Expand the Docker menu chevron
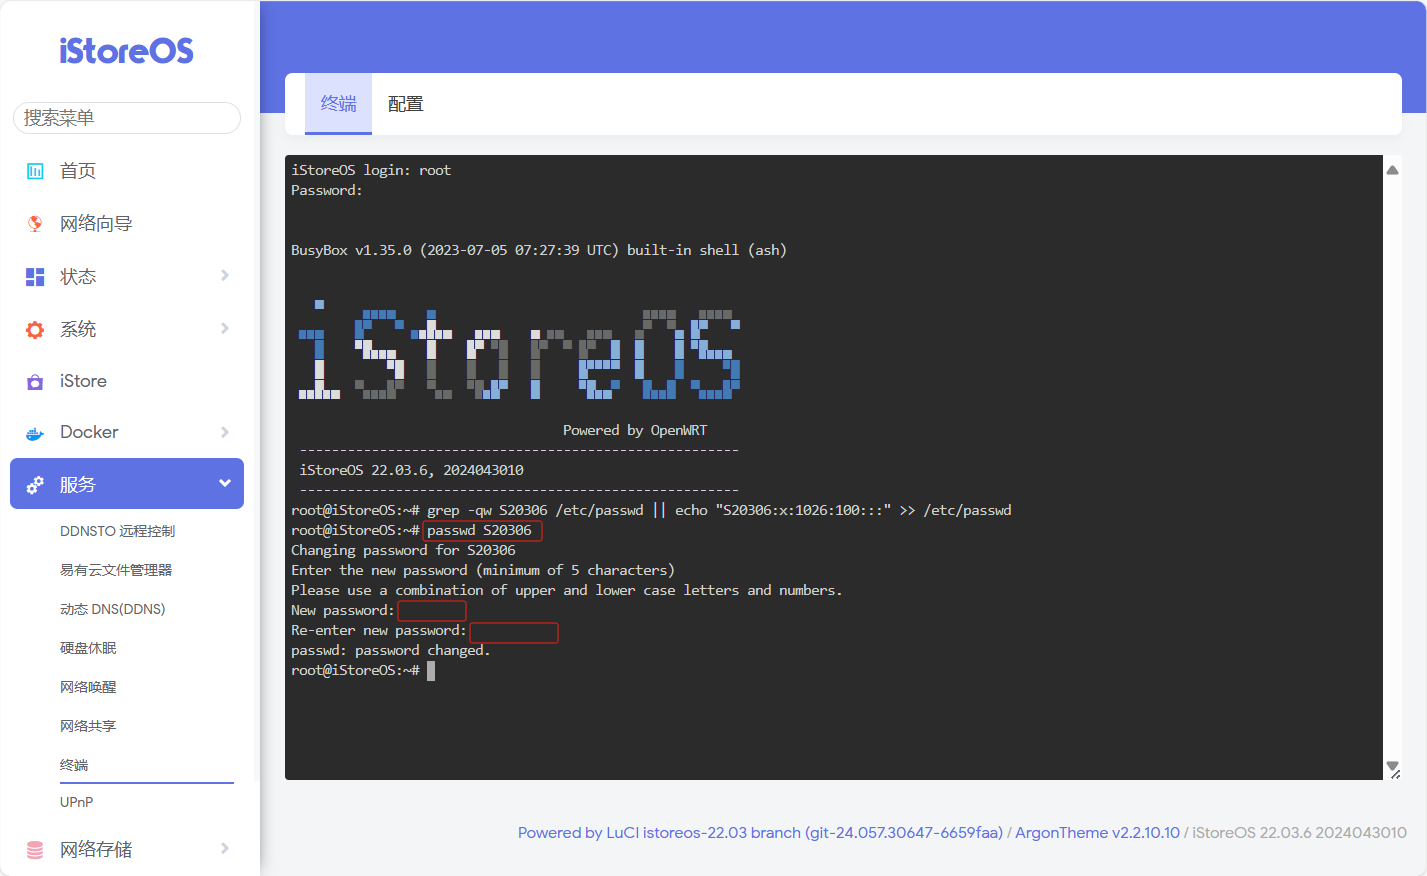The image size is (1427, 876). (x=224, y=432)
